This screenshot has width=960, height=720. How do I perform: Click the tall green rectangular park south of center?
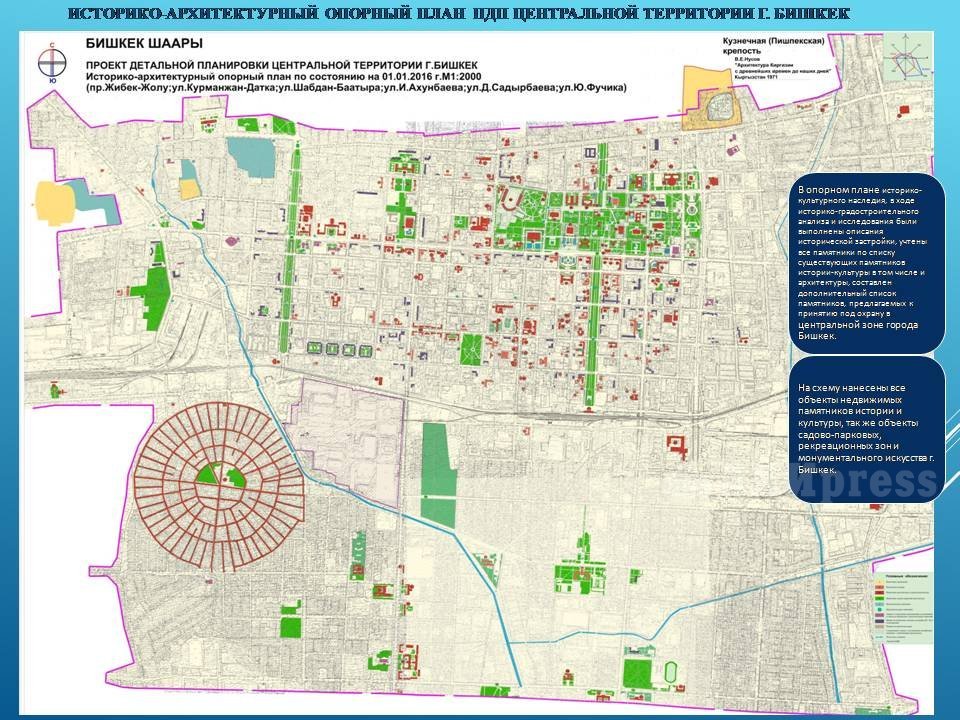[438, 473]
